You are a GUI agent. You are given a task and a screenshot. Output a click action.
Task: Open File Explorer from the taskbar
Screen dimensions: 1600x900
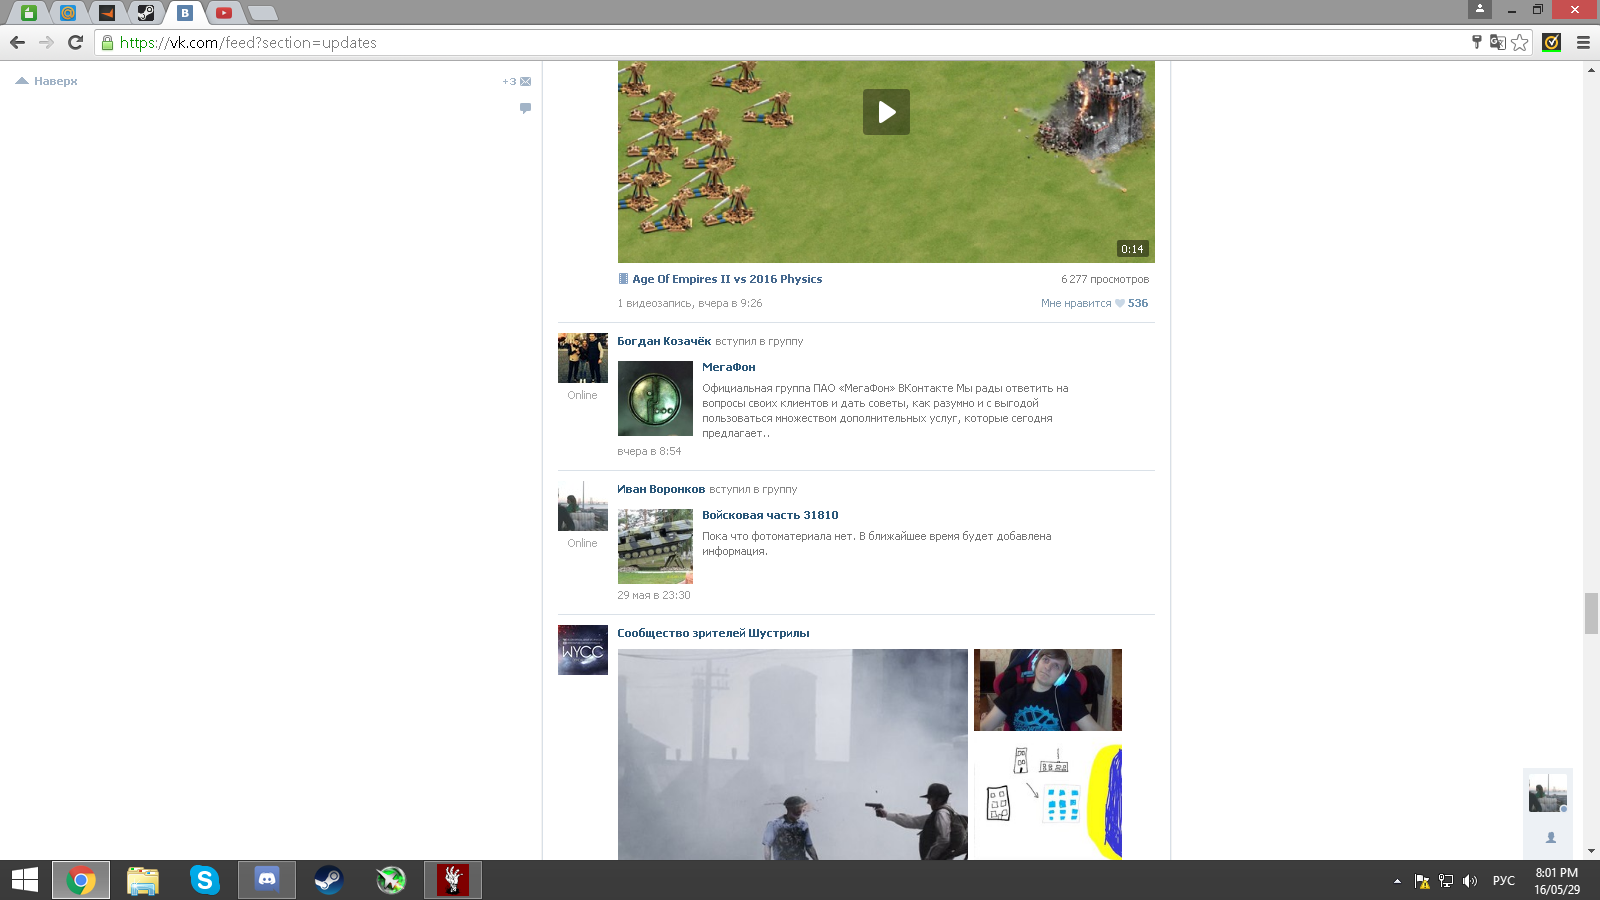[x=143, y=880]
